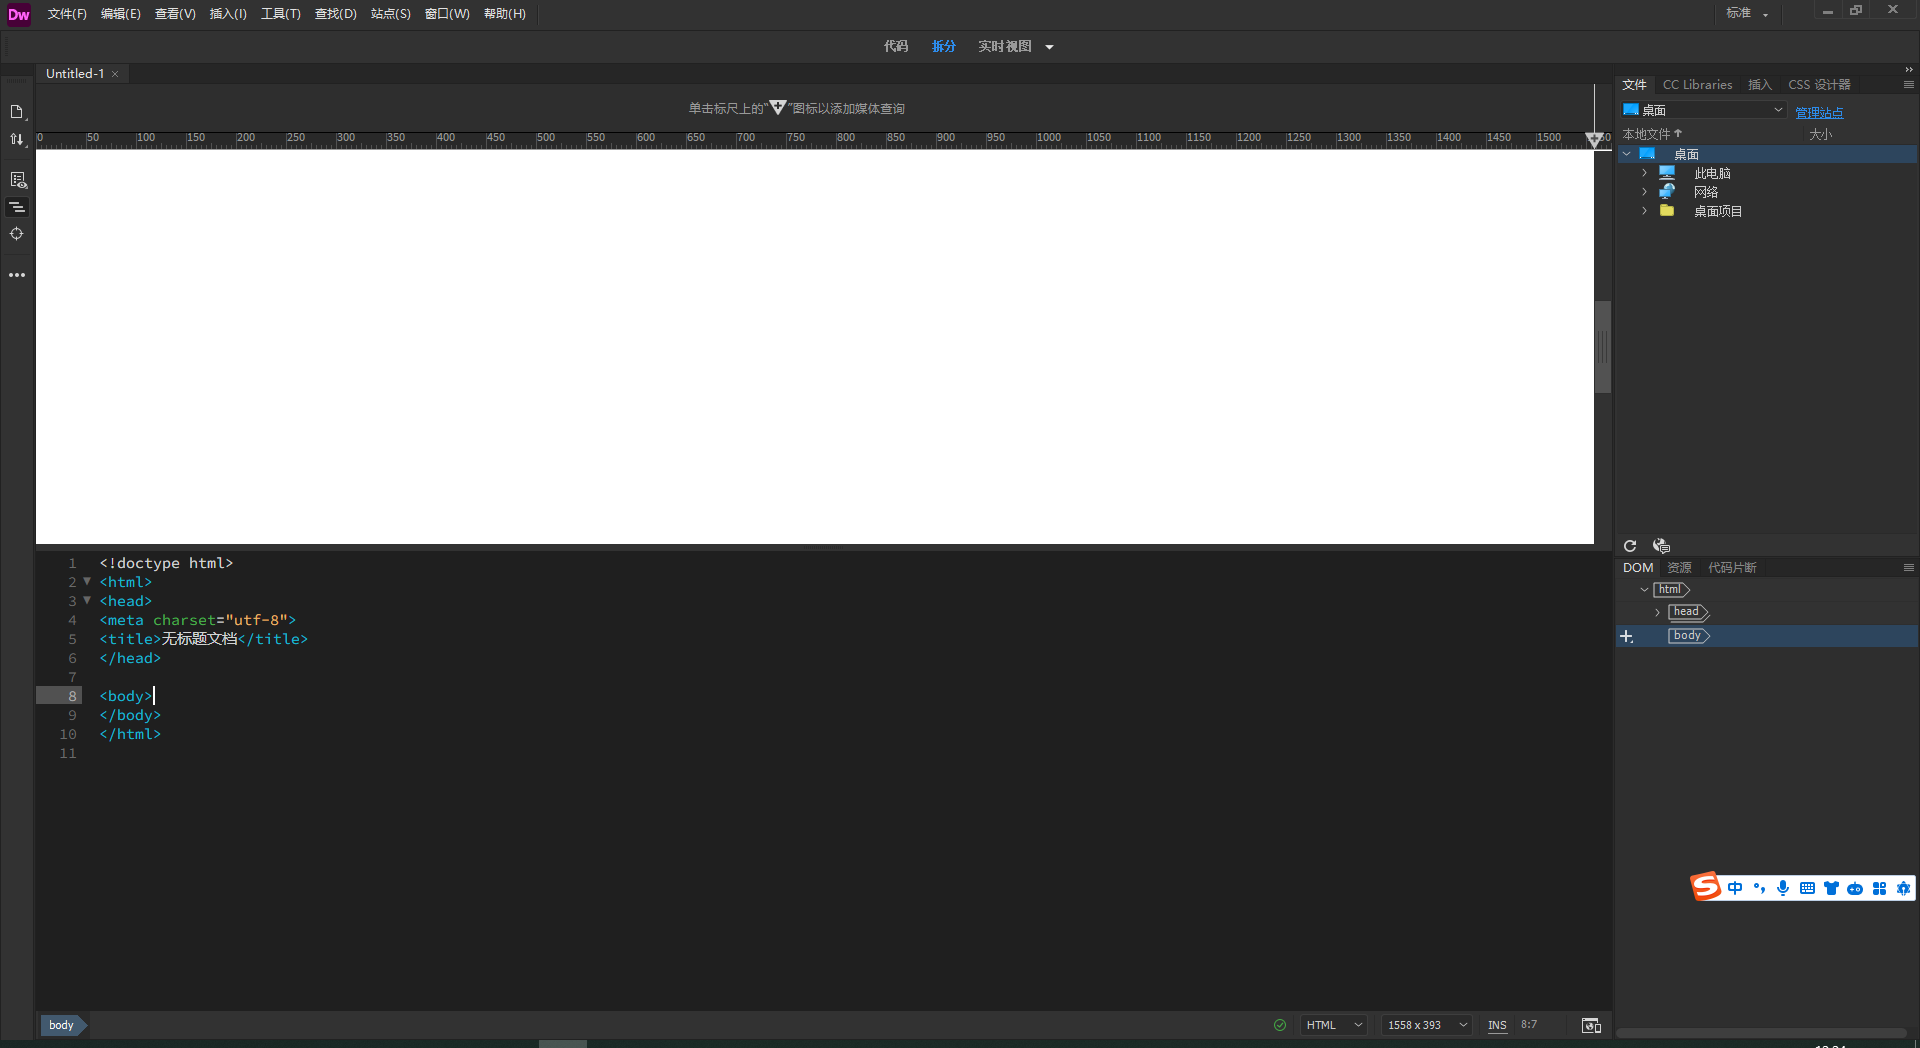Toggle the INS insert mode indicator

1497,1025
